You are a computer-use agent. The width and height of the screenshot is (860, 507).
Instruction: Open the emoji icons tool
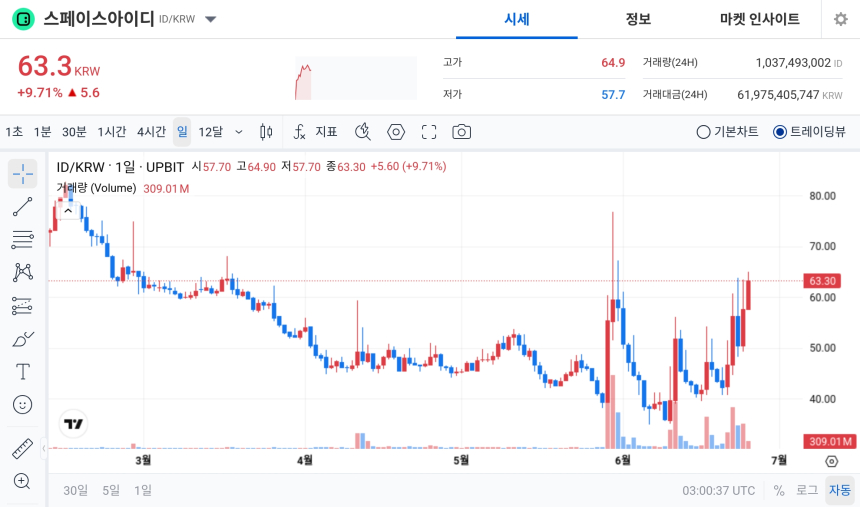pyautogui.click(x=22, y=405)
